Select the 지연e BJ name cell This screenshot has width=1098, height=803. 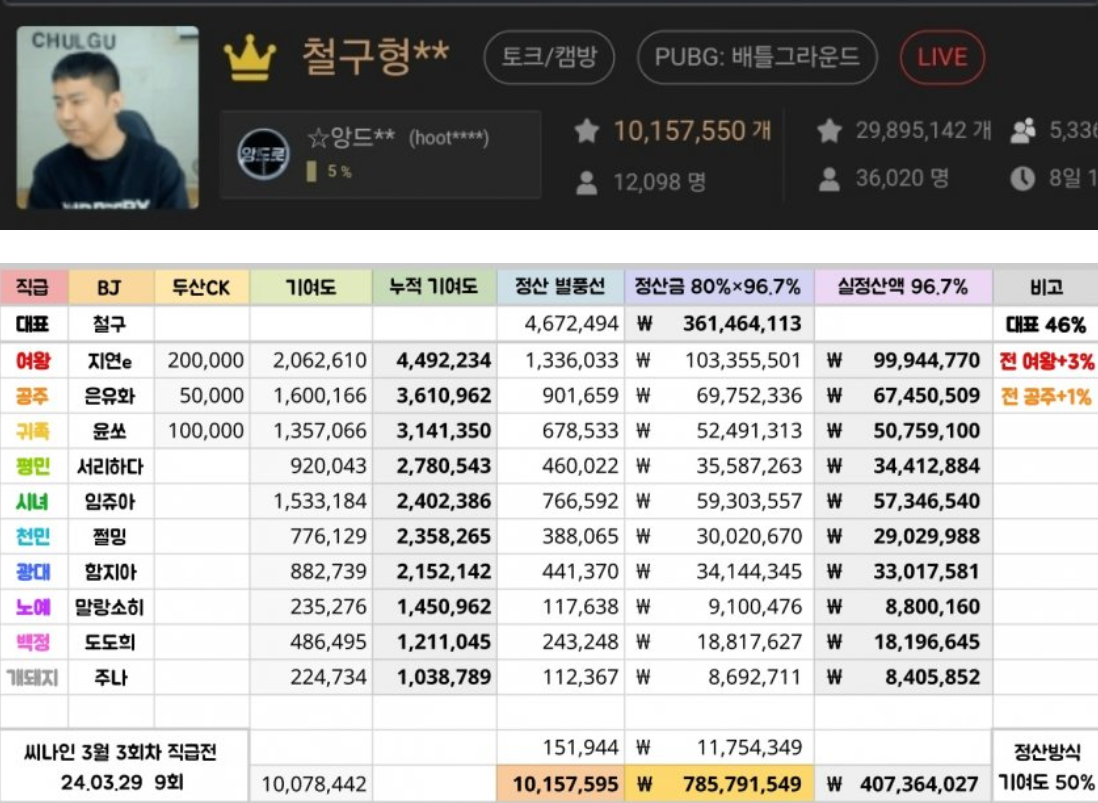pyautogui.click(x=111, y=361)
